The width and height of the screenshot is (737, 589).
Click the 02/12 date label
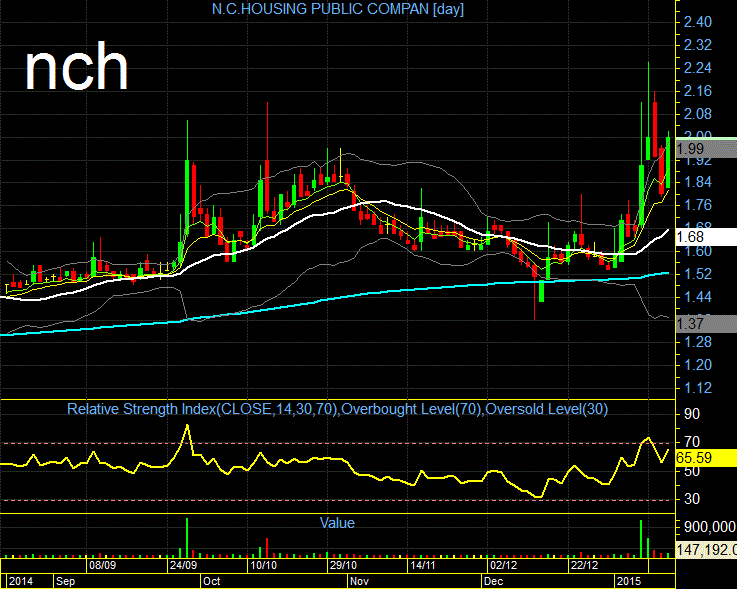click(503, 565)
